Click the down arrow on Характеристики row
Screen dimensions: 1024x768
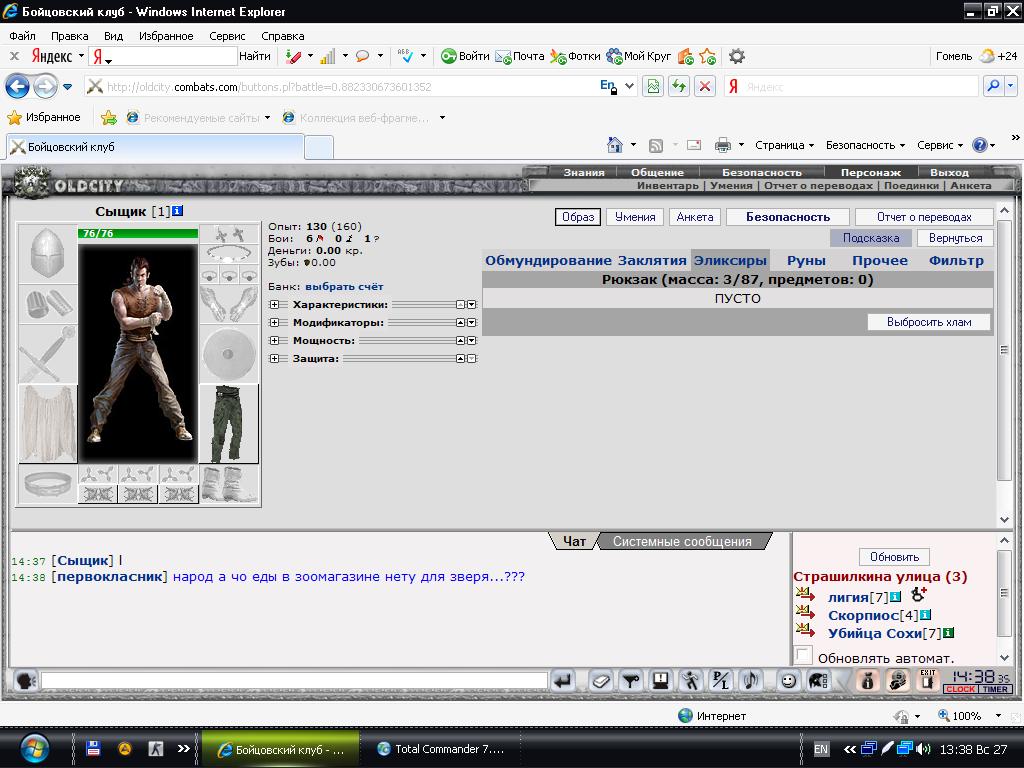(472, 304)
